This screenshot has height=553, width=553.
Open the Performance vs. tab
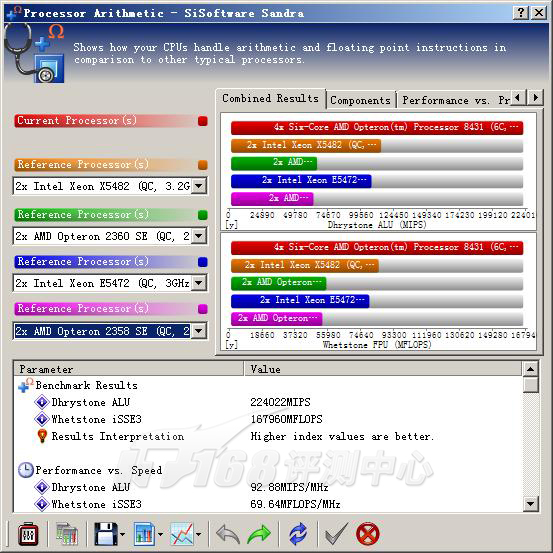click(x=455, y=100)
